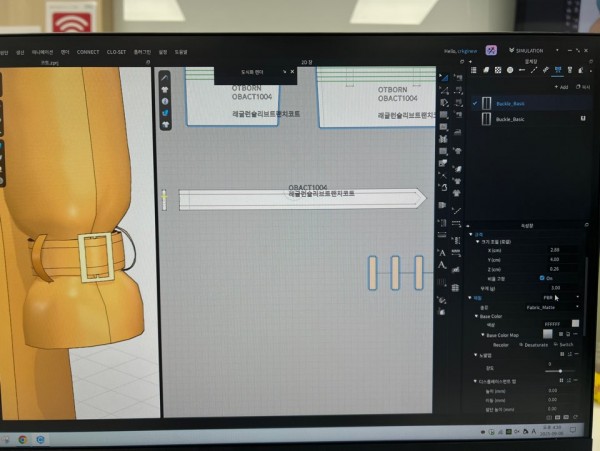Click the Add button in Object Browser
The height and width of the screenshot is (451, 600).
click(562, 87)
